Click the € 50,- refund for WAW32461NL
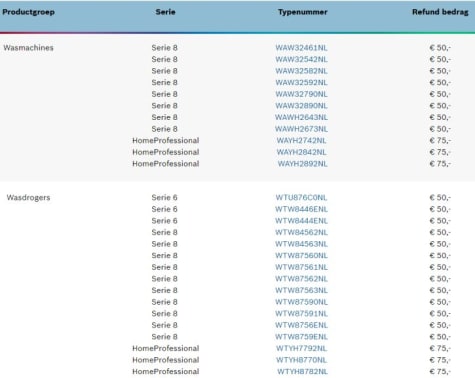The height and width of the screenshot is (378, 475). pos(440,48)
